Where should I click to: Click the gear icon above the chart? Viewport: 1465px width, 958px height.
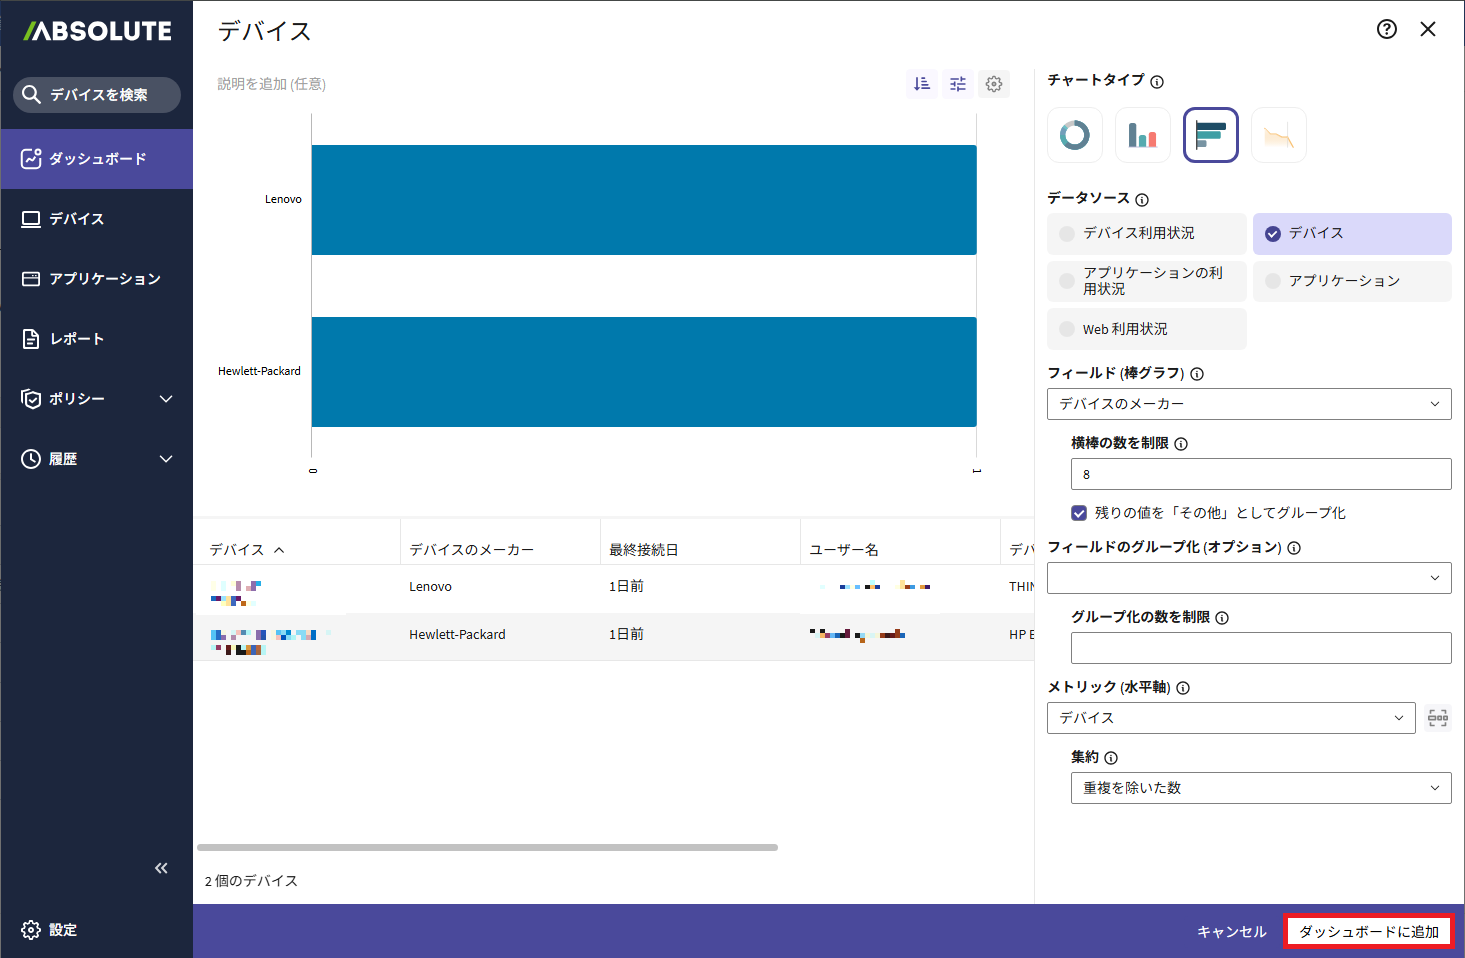[x=994, y=84]
